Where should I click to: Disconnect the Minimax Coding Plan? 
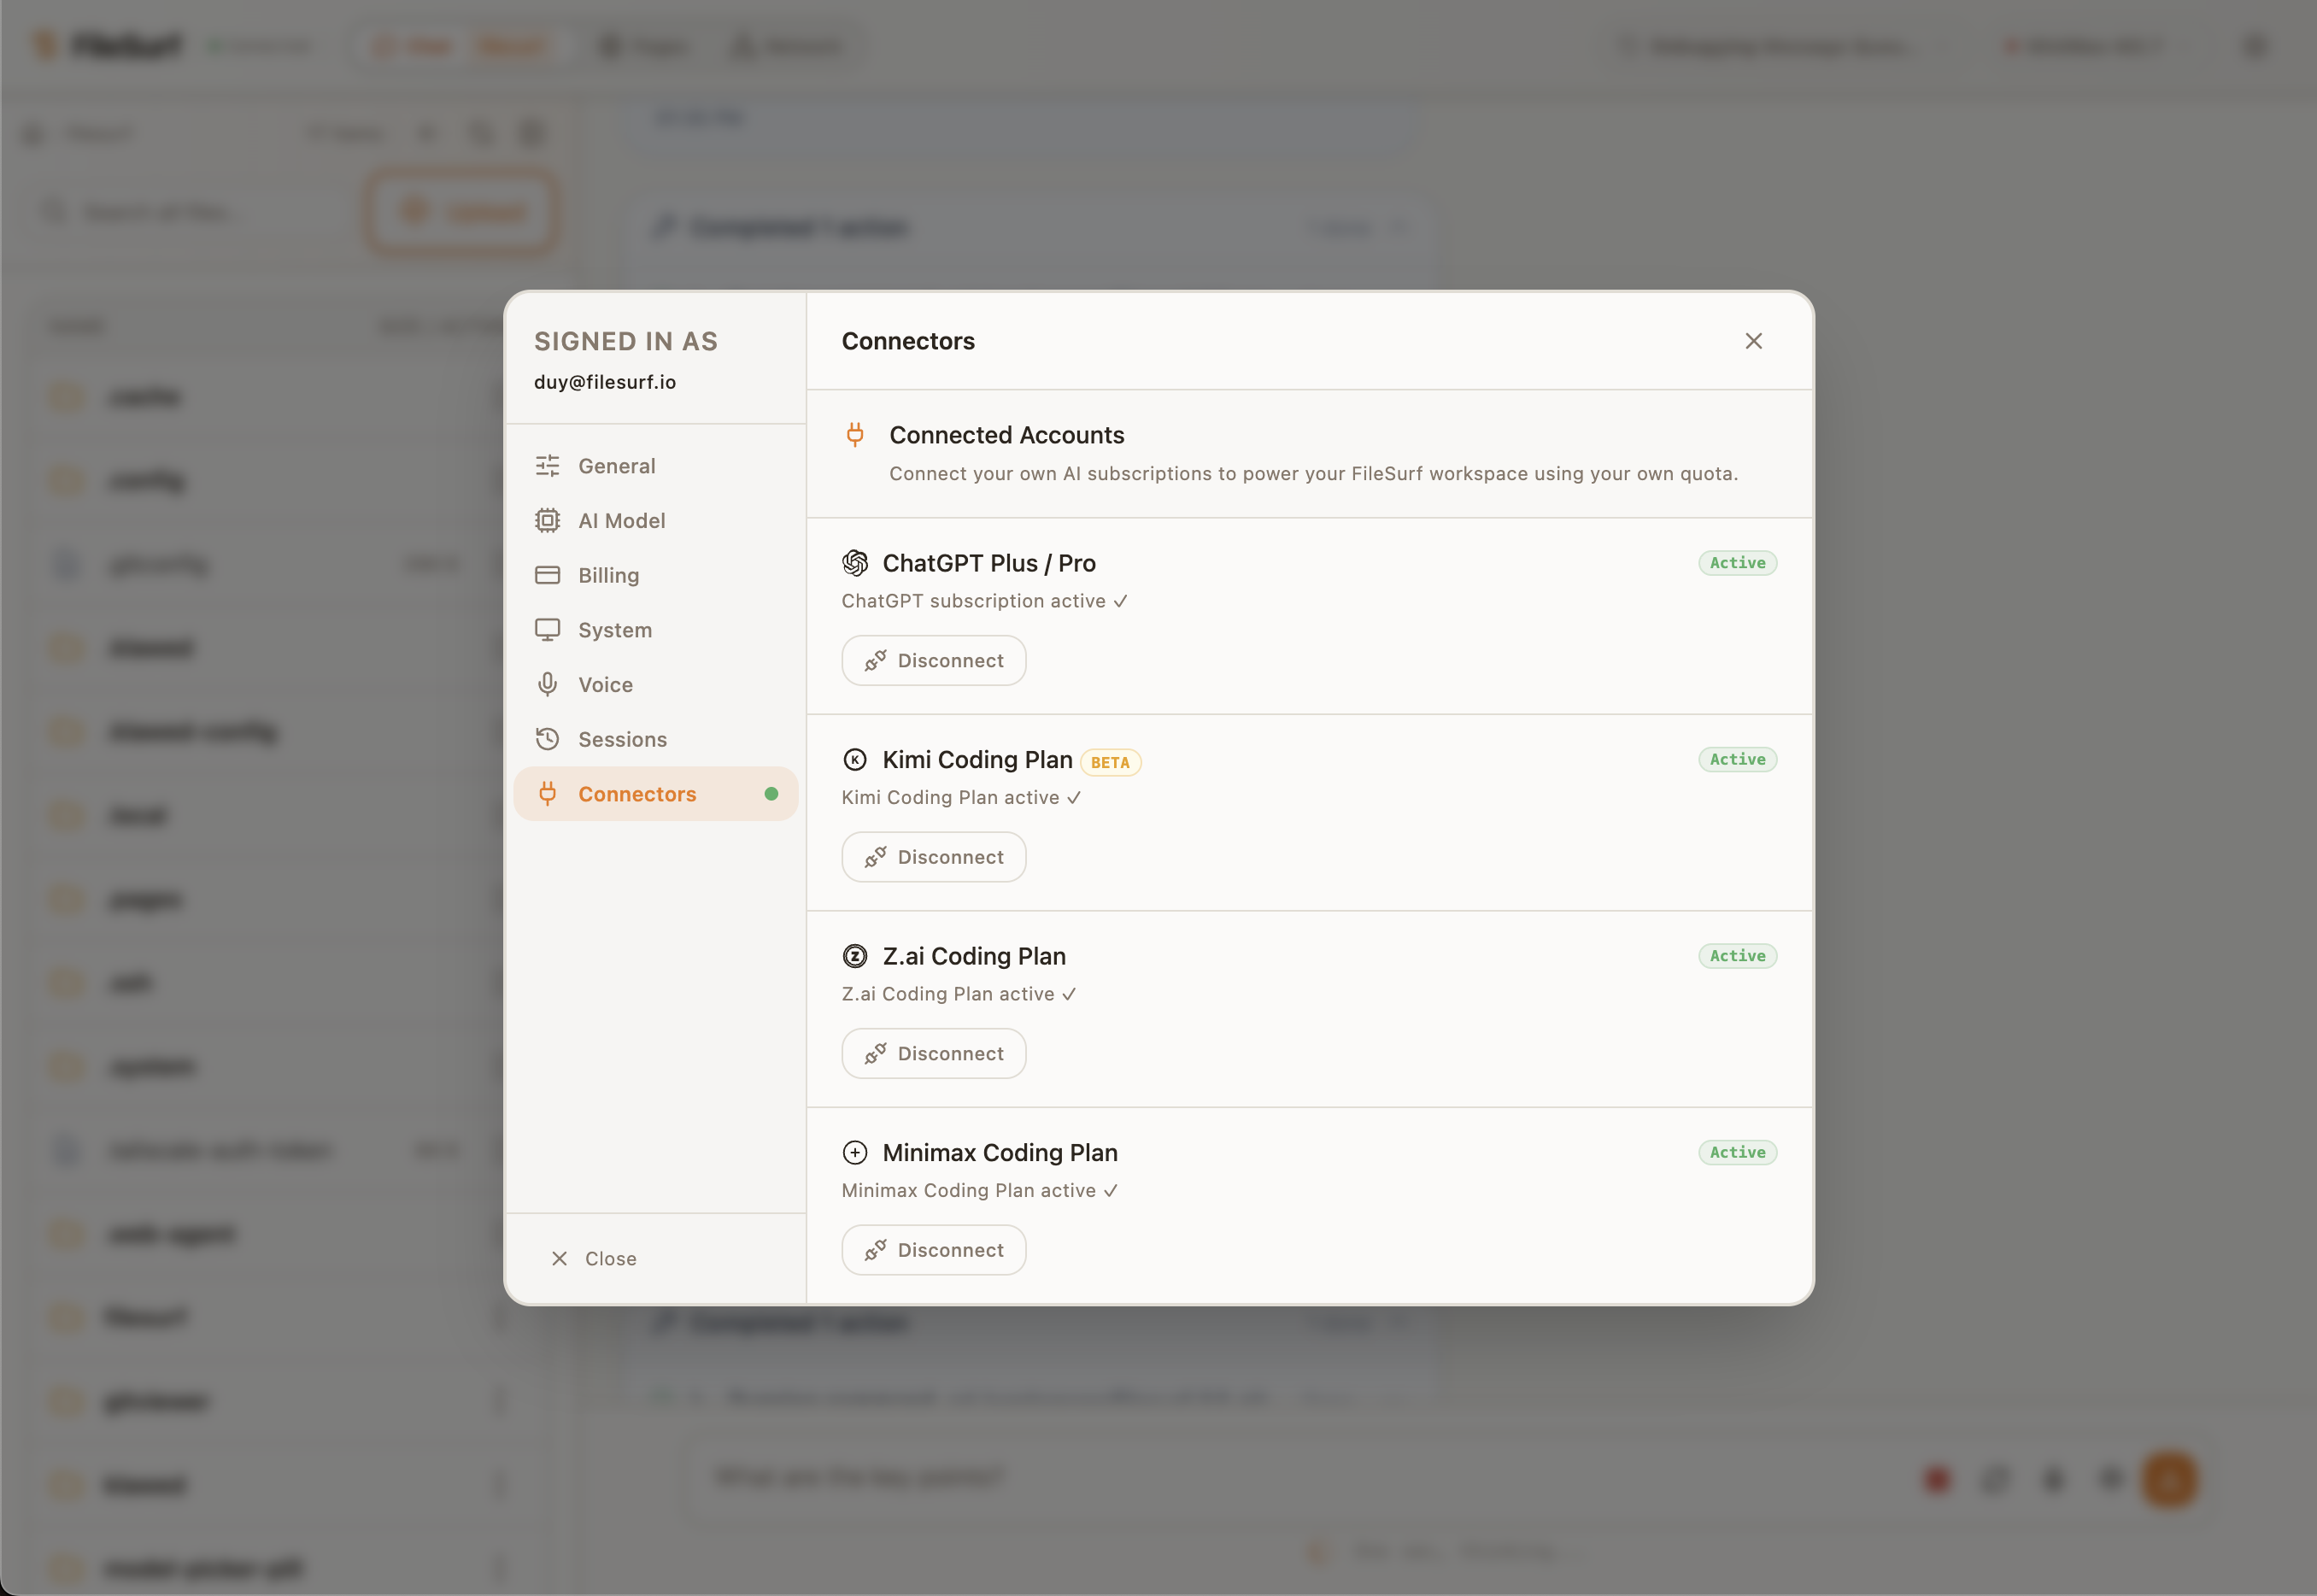933,1250
